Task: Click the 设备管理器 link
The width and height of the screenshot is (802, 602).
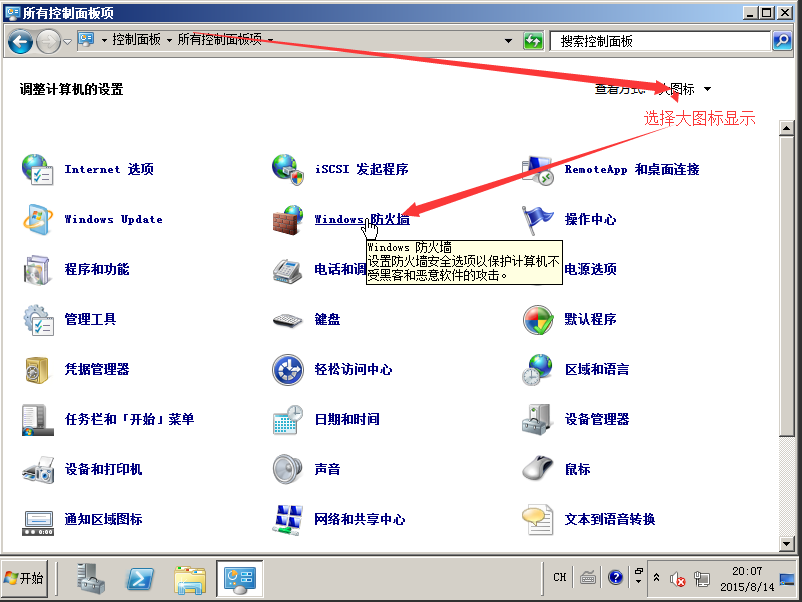Action: (x=597, y=419)
